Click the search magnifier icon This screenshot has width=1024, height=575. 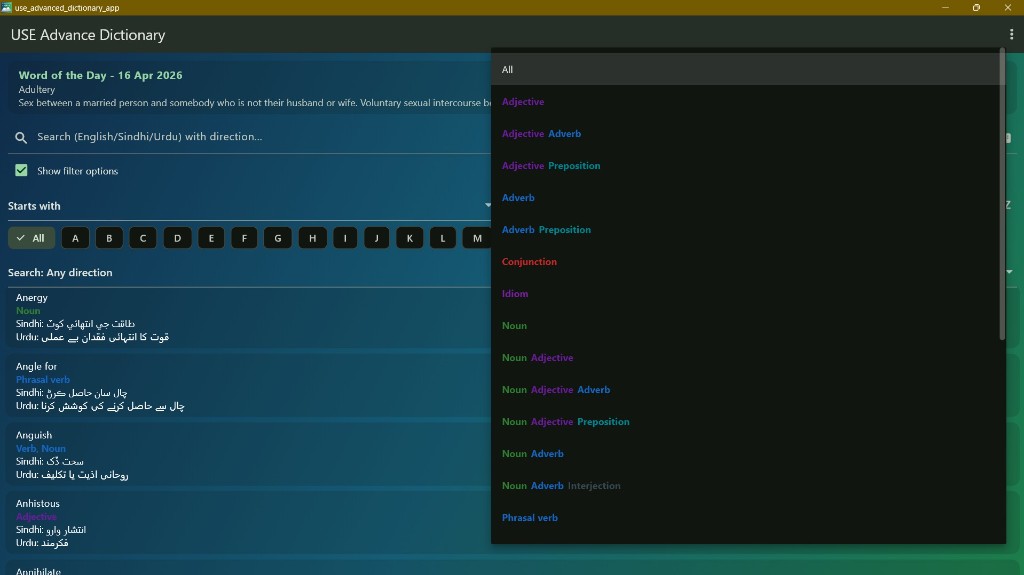click(x=21, y=137)
